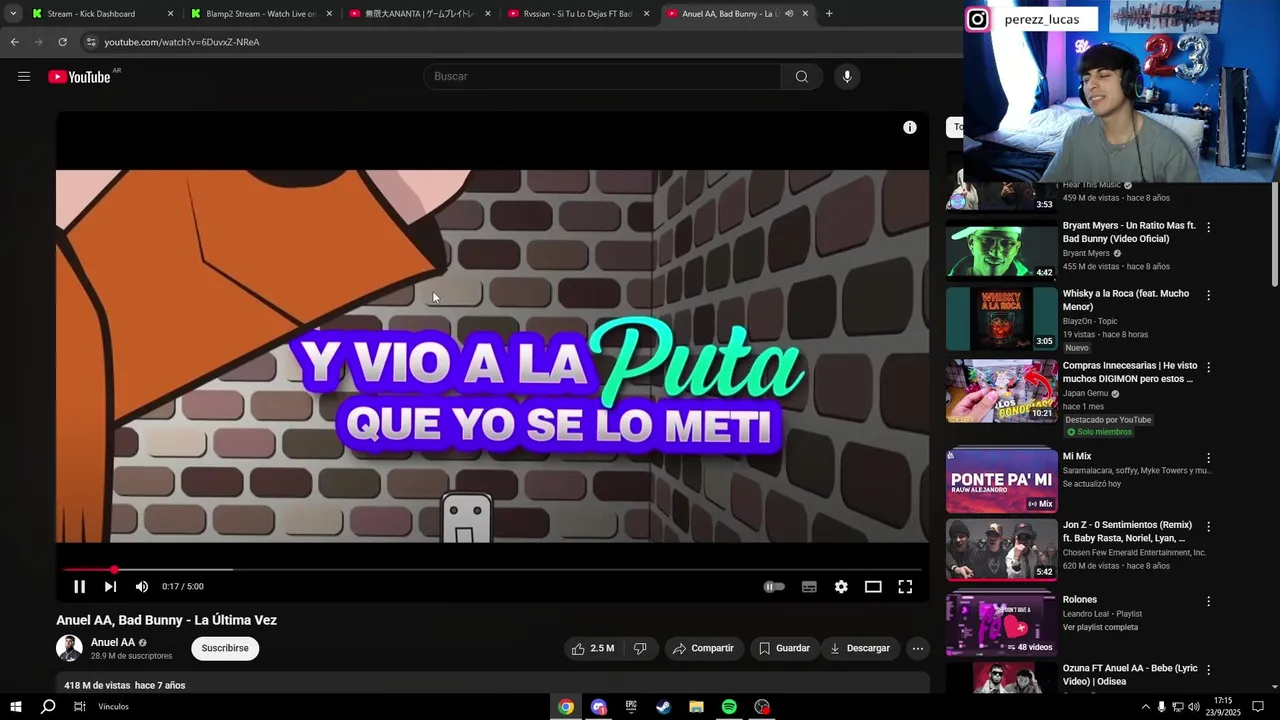Start voice search with the microphone
1280x720 pixels.
[847, 77]
